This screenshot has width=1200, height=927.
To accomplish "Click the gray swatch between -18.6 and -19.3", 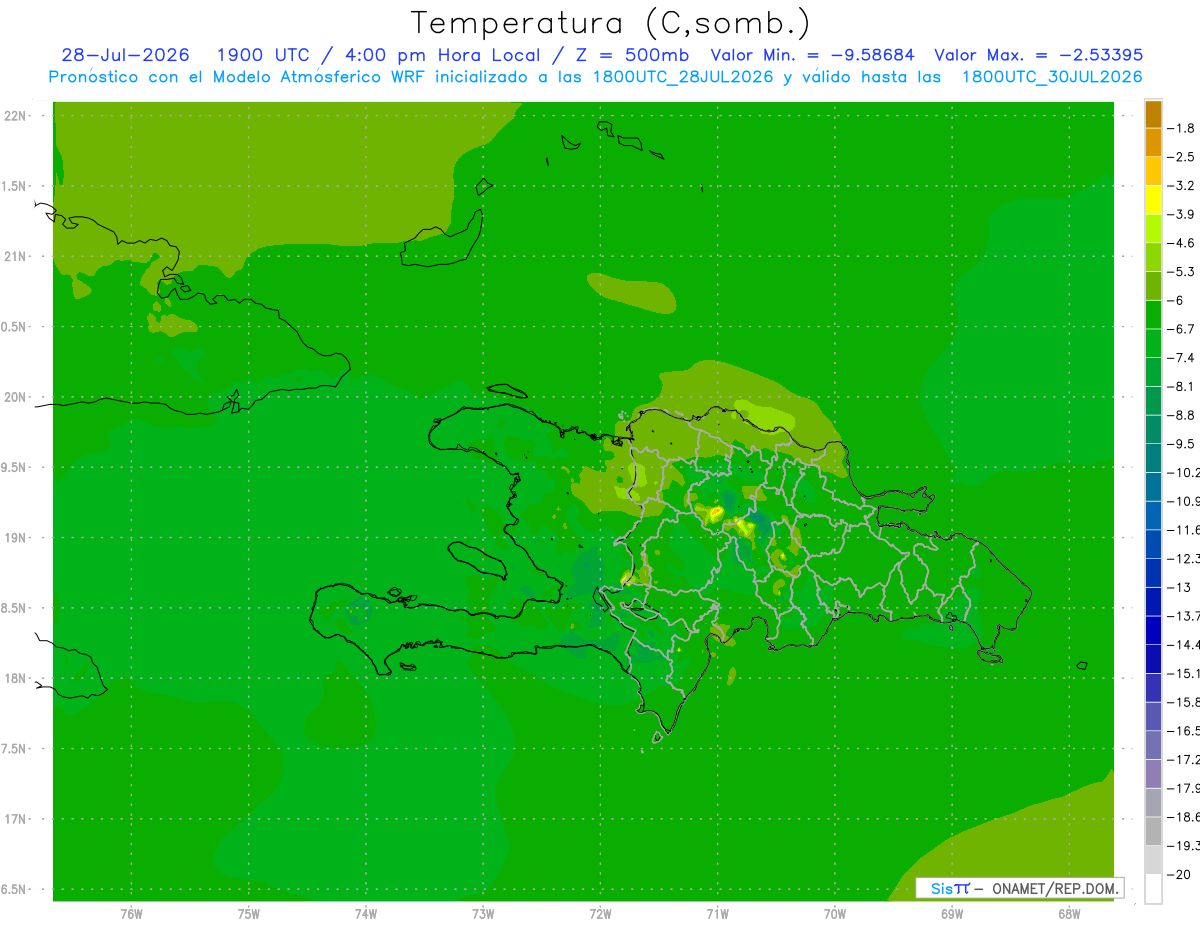I will pos(1153,831).
